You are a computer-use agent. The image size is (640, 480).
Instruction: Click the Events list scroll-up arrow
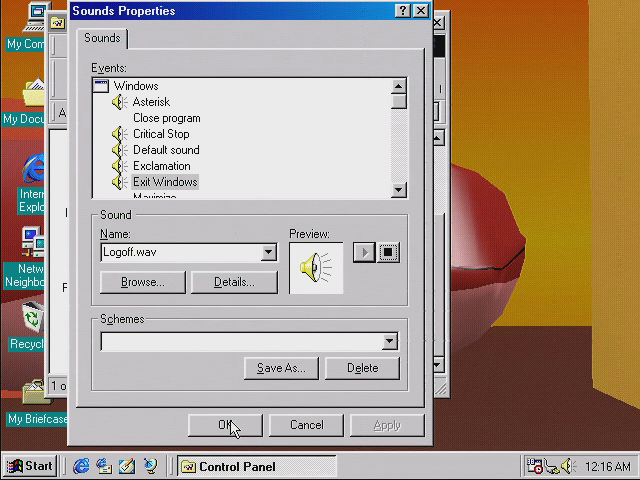click(398, 86)
